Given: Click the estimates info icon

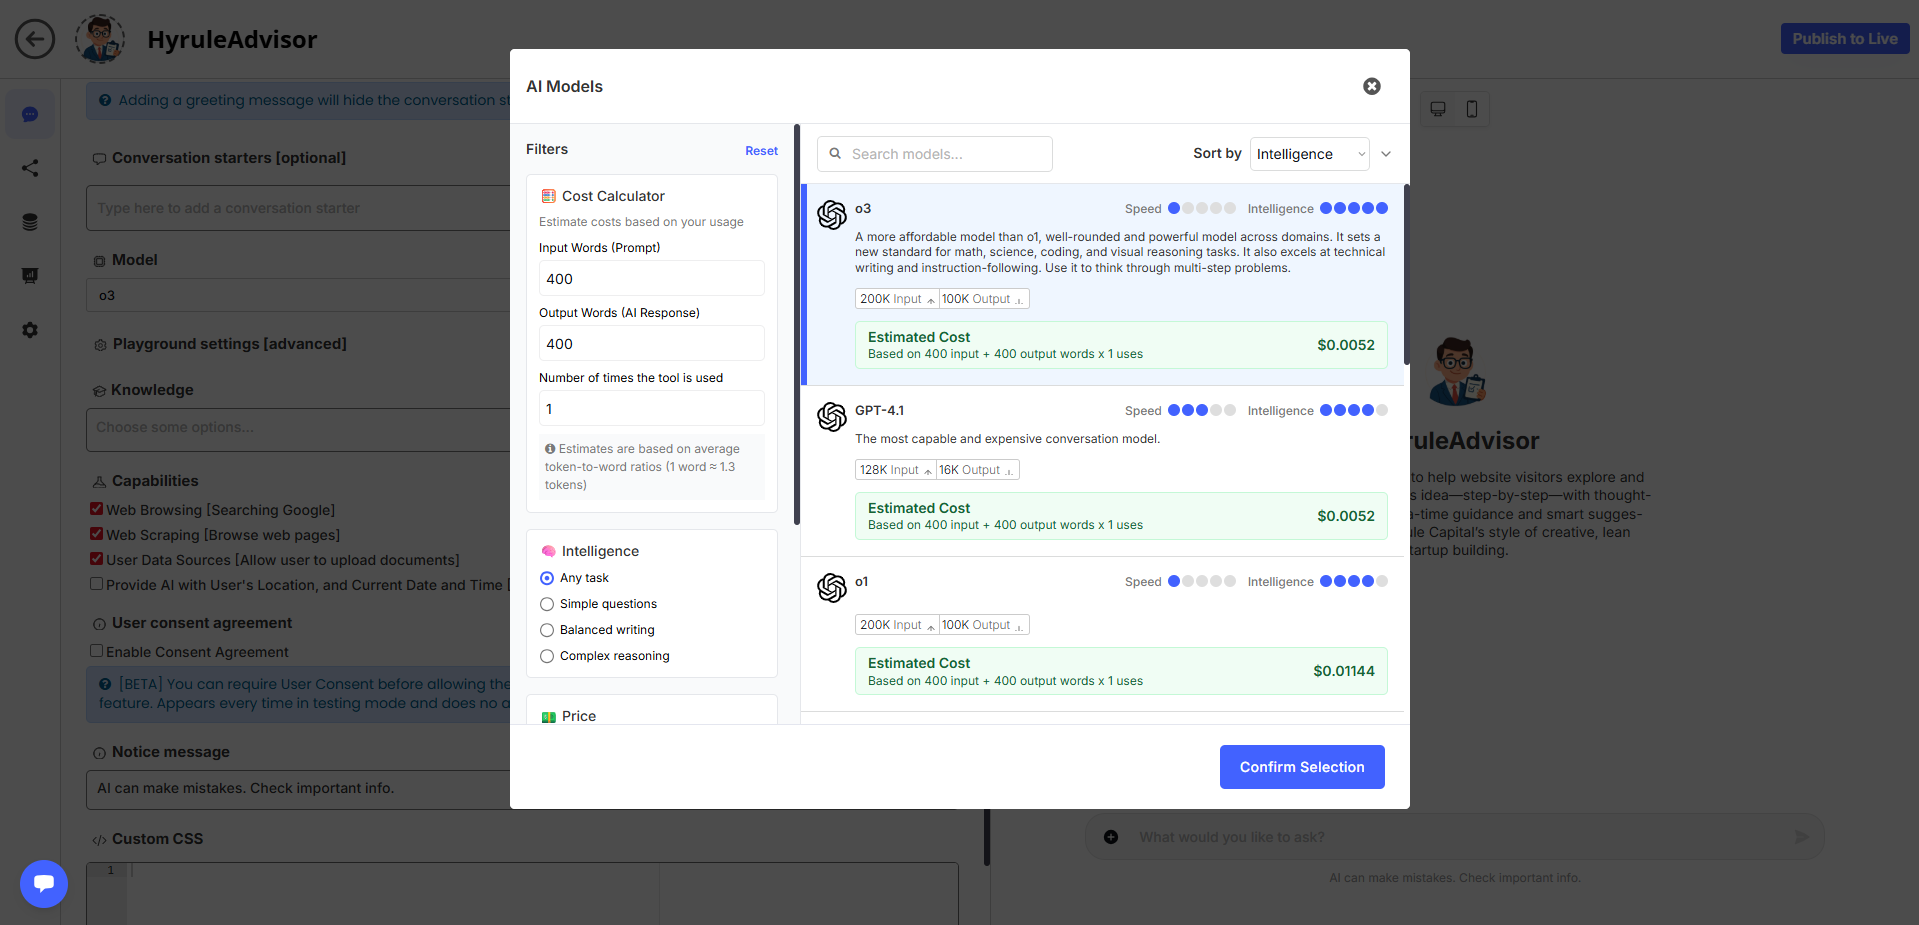Looking at the screenshot, I should tap(550, 449).
